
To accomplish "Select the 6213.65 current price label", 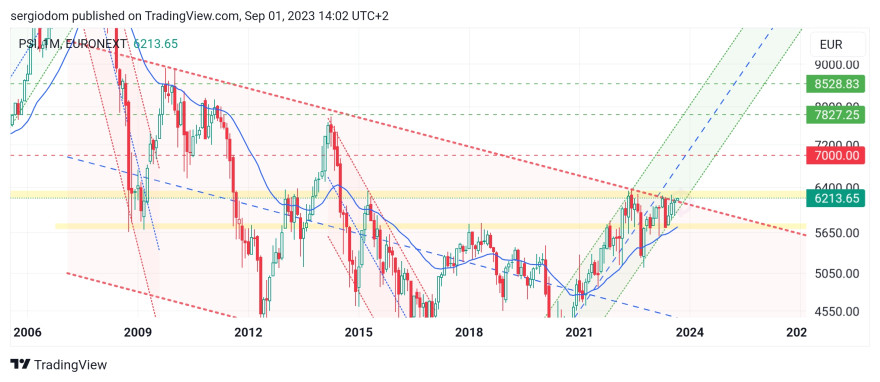I will [x=836, y=198].
